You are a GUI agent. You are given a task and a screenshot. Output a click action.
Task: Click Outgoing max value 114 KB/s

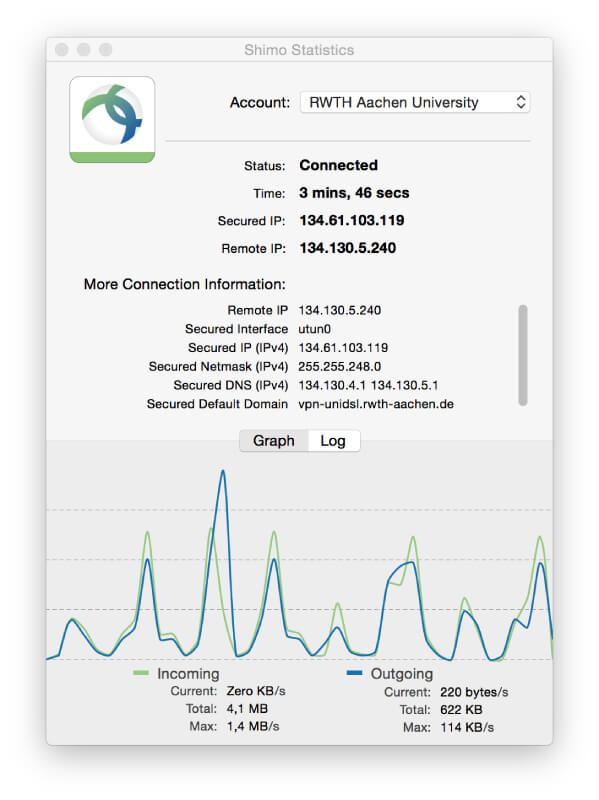tap(467, 727)
